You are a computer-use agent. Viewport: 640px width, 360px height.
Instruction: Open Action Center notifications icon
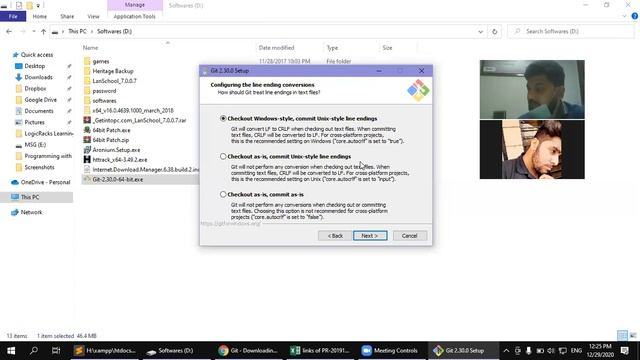click(625, 351)
